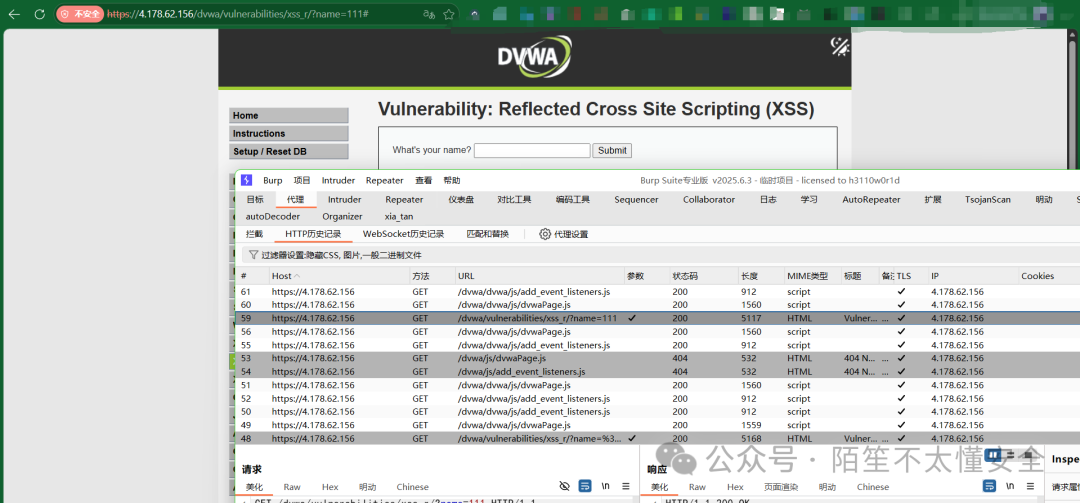Switch to the 对比工具 tab
This screenshot has height=503, width=1080.
515,200
